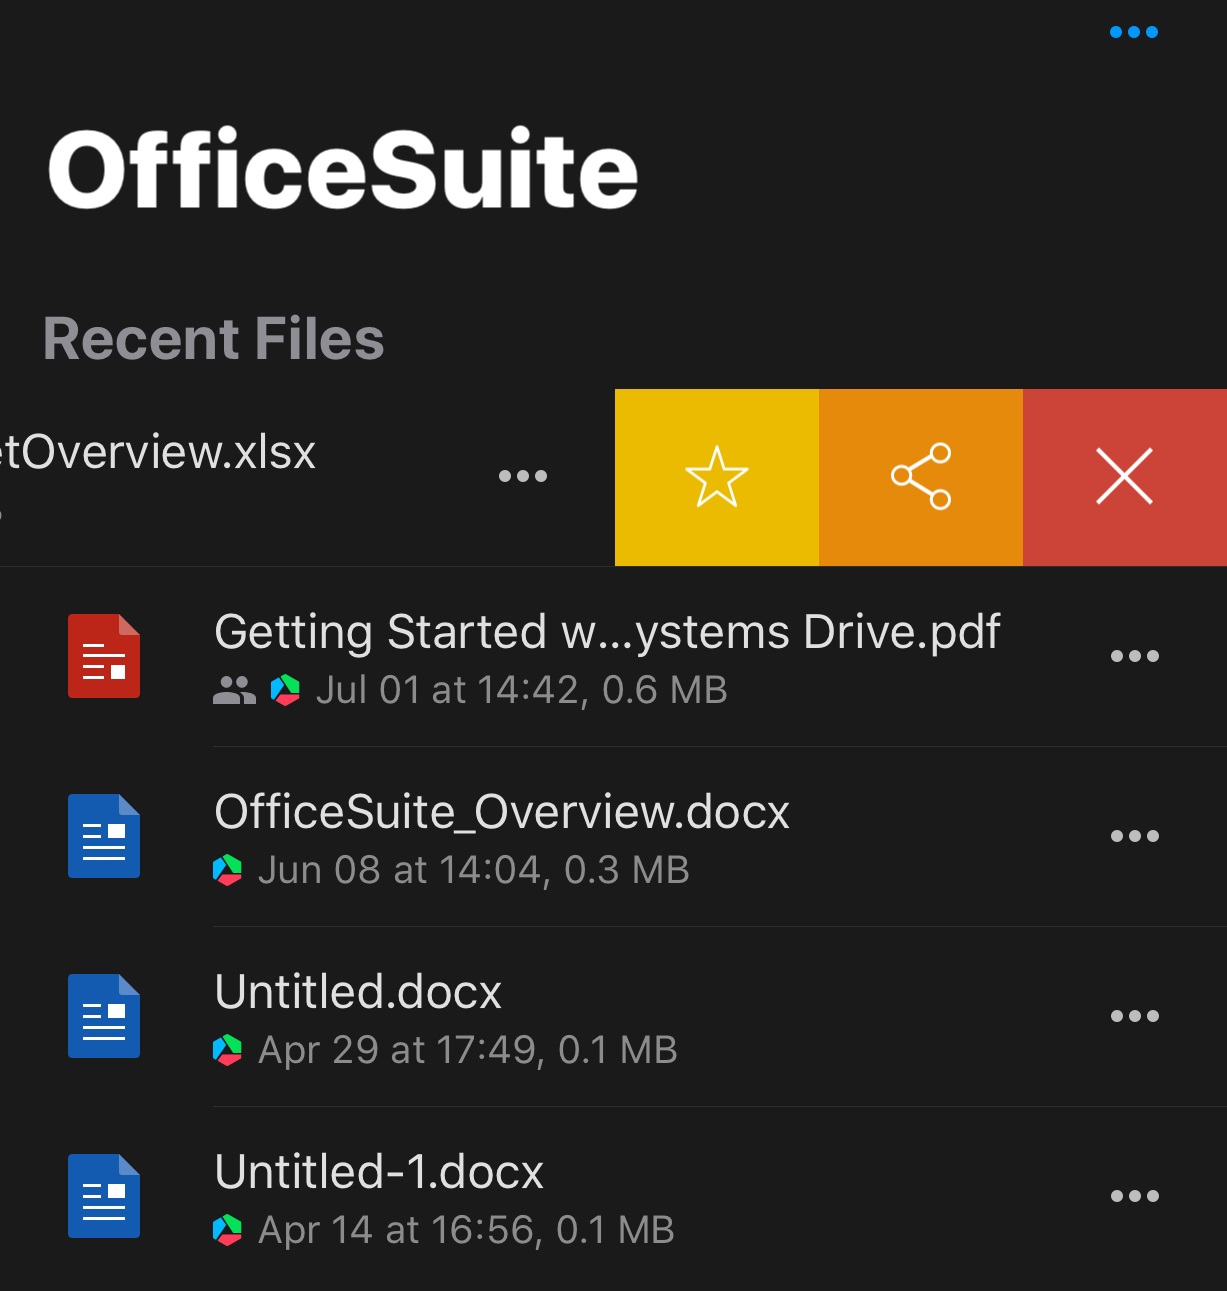
Task: Click the red PDF file icon
Action: (x=104, y=656)
